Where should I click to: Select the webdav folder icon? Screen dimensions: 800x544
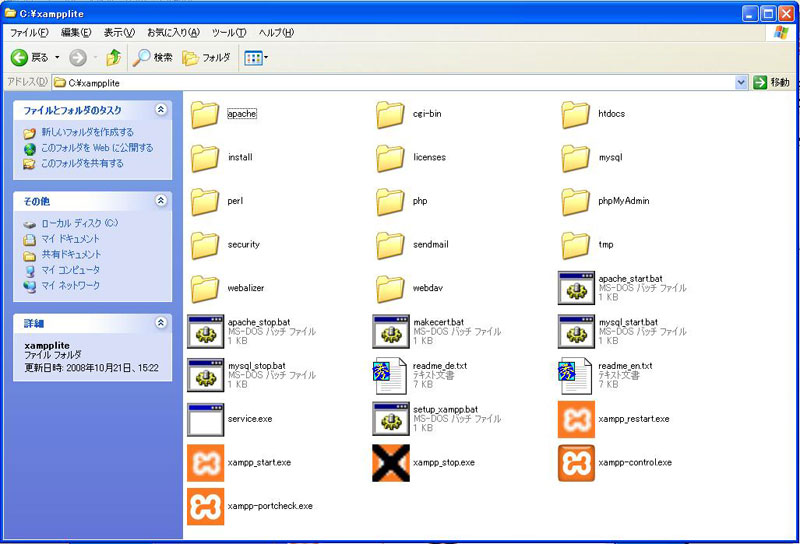pos(390,288)
